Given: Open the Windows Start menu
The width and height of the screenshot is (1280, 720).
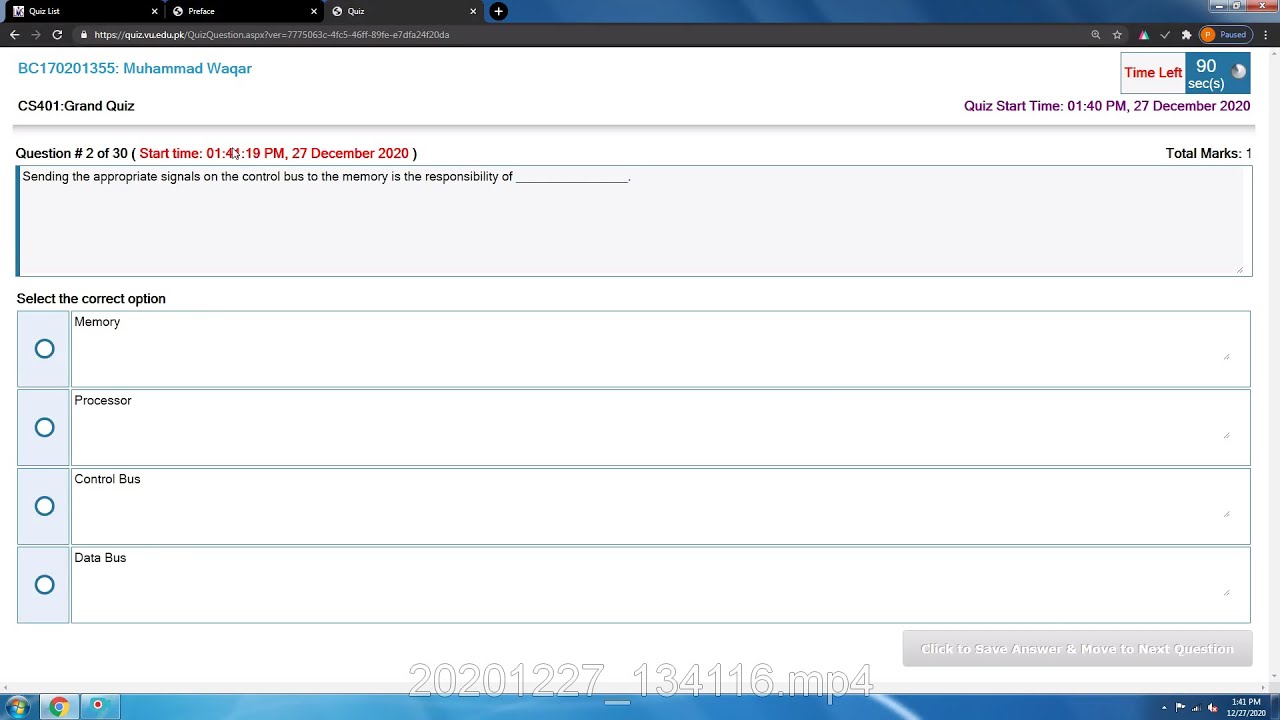Looking at the screenshot, I should pyautogui.click(x=18, y=707).
